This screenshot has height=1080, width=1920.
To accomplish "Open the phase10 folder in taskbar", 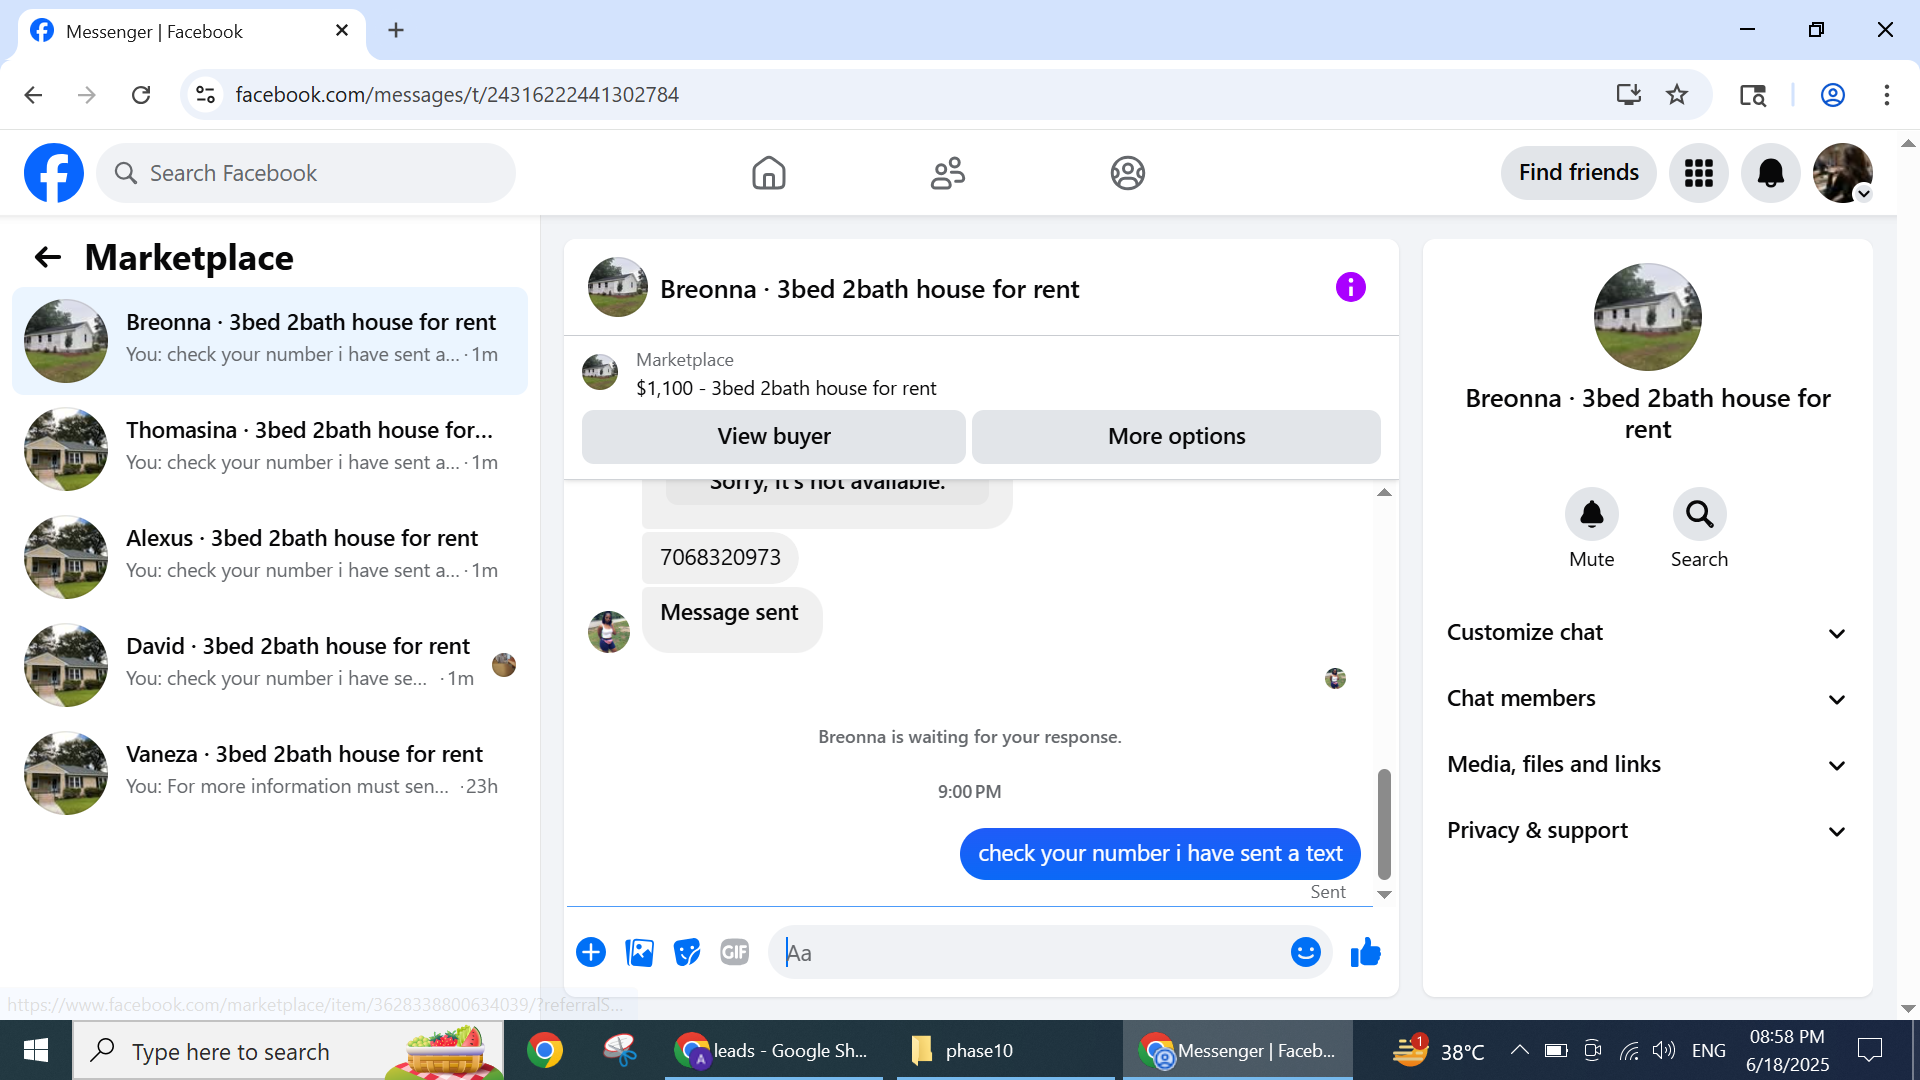I will 1006,1050.
